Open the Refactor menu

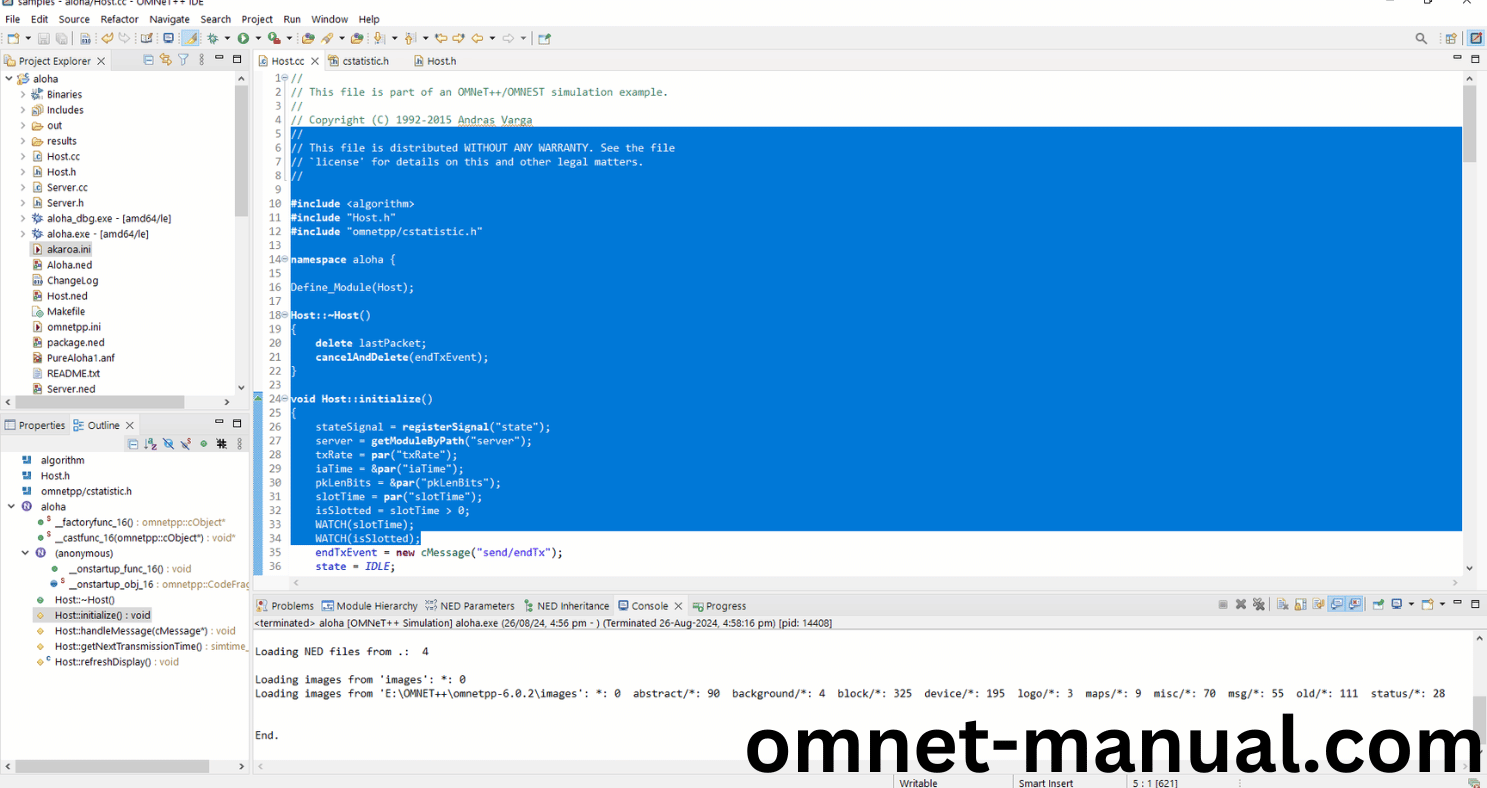(119, 19)
